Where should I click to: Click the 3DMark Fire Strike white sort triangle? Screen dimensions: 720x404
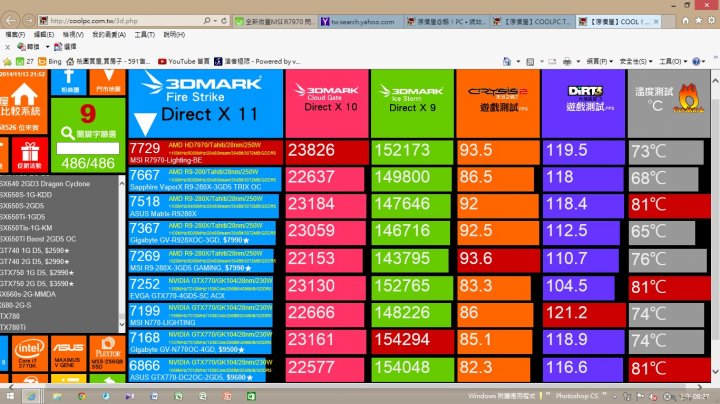tap(145, 124)
